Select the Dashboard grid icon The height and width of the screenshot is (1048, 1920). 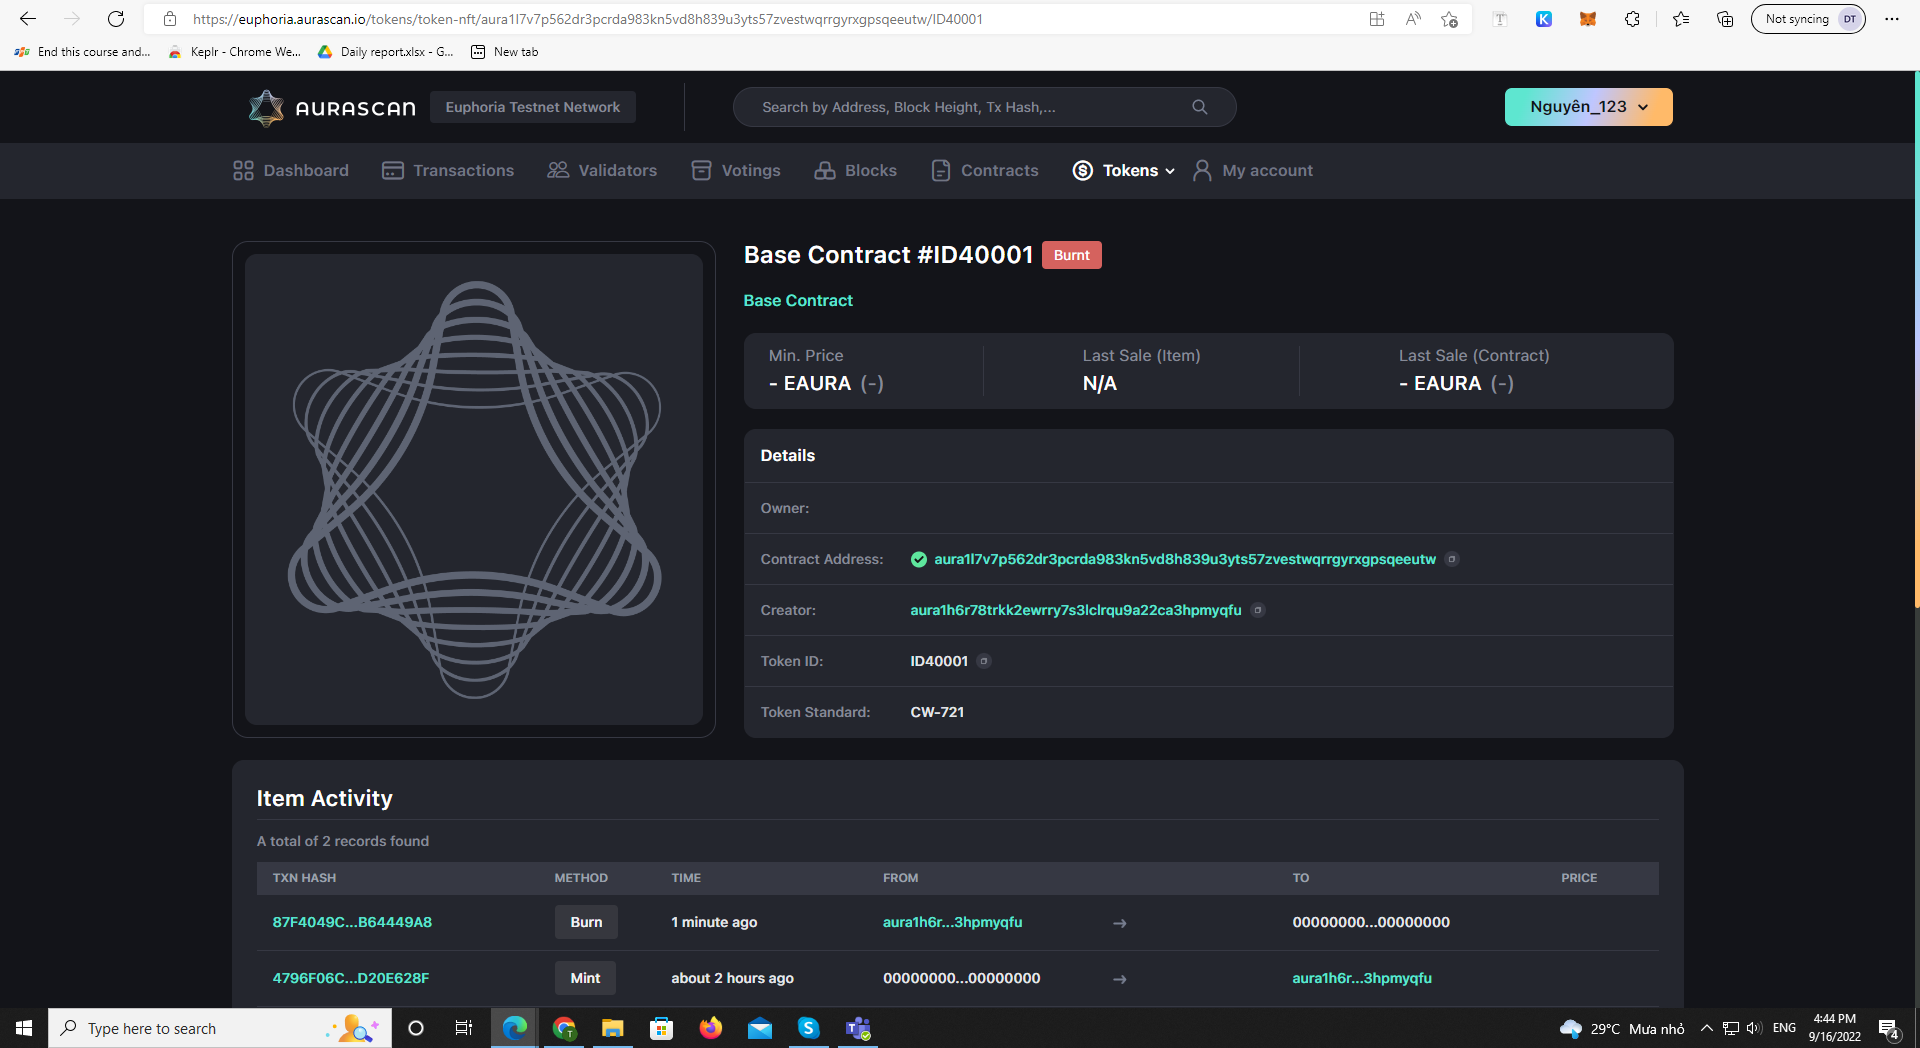pos(243,170)
